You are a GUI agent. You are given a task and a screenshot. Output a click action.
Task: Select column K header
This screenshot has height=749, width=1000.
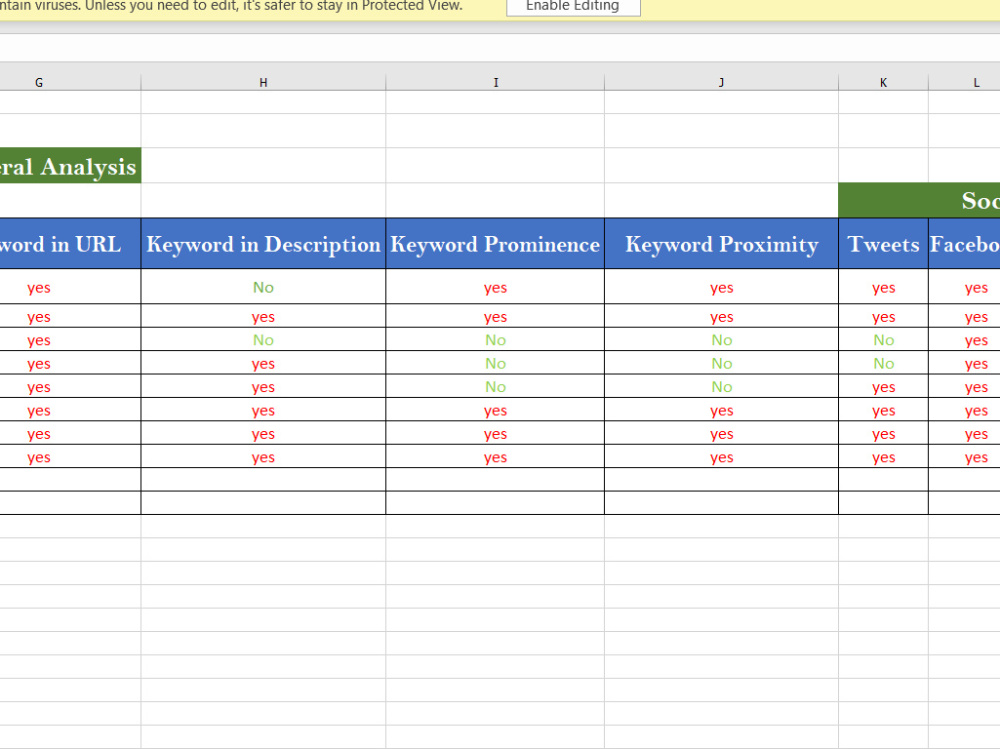(883, 82)
